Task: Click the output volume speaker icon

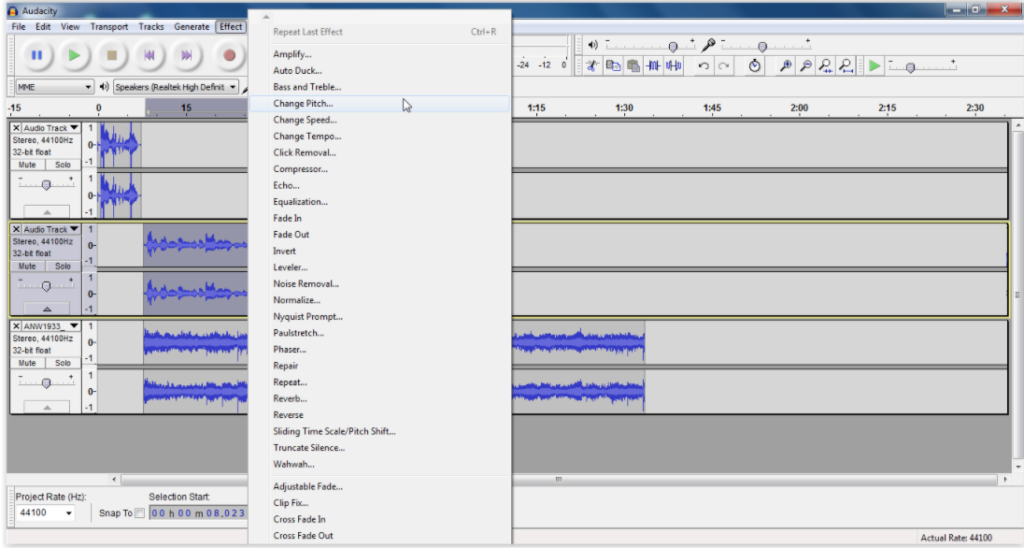Action: pyautogui.click(x=593, y=45)
